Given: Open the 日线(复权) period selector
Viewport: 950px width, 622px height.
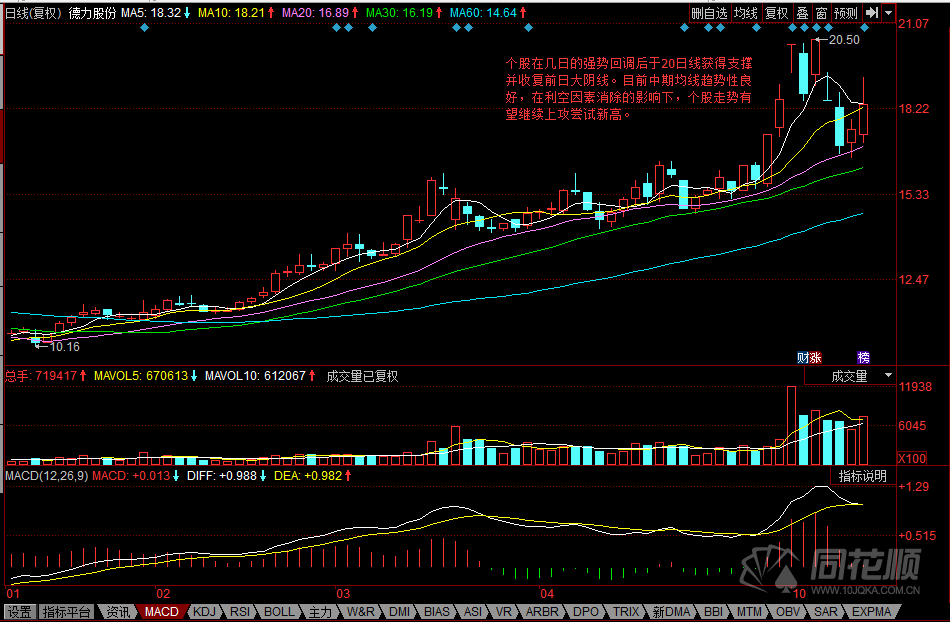Looking at the screenshot, I should [x=33, y=13].
